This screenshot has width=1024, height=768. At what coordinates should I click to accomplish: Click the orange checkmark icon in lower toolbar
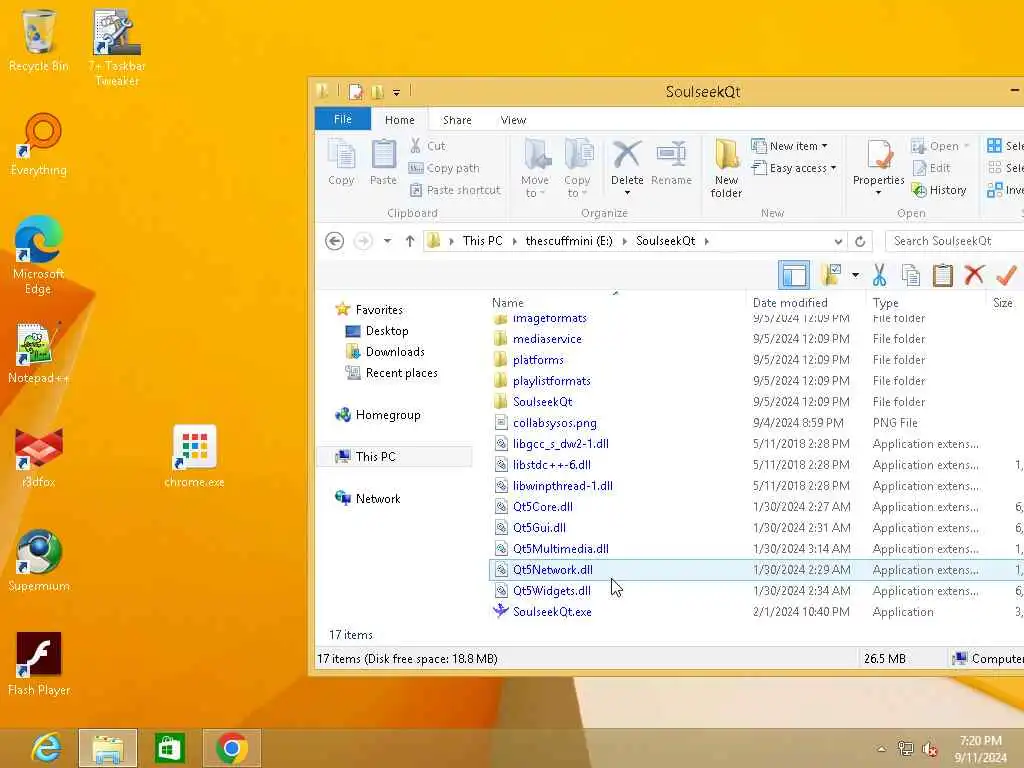coord(1006,275)
